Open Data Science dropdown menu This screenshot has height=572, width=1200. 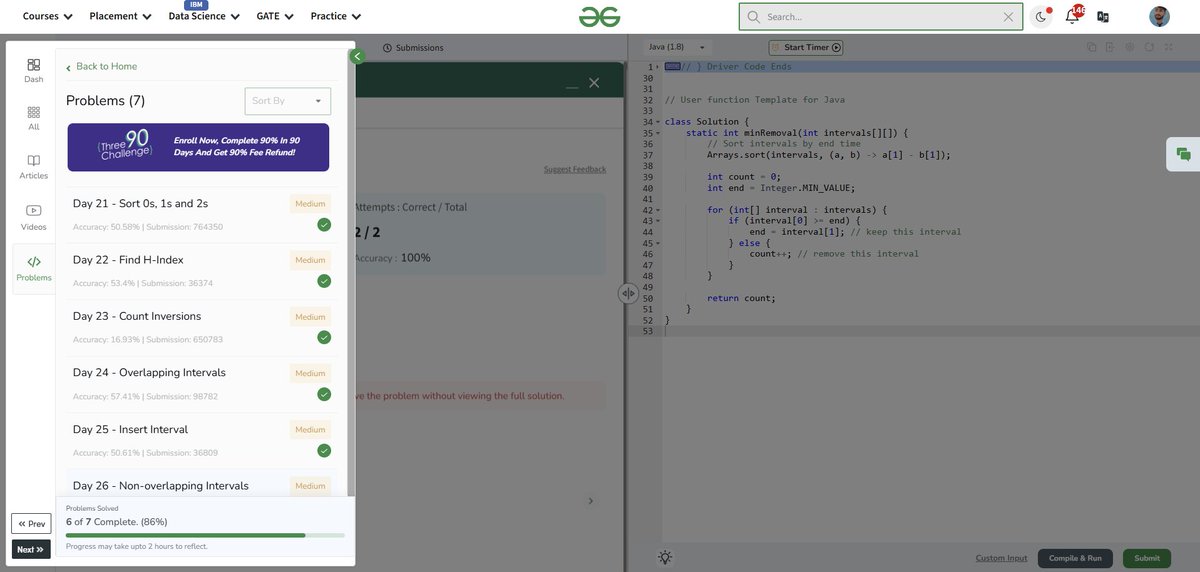[x=204, y=16]
